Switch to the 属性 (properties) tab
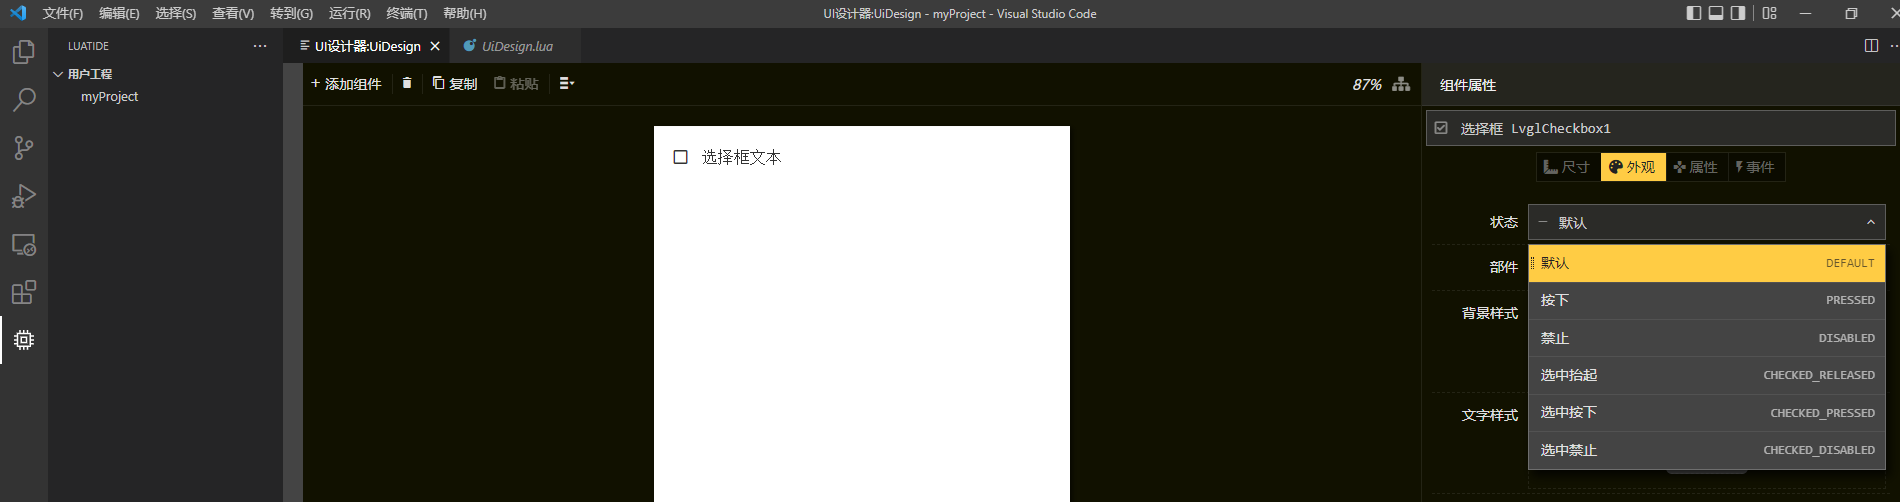The image size is (1900, 502). click(x=1696, y=167)
